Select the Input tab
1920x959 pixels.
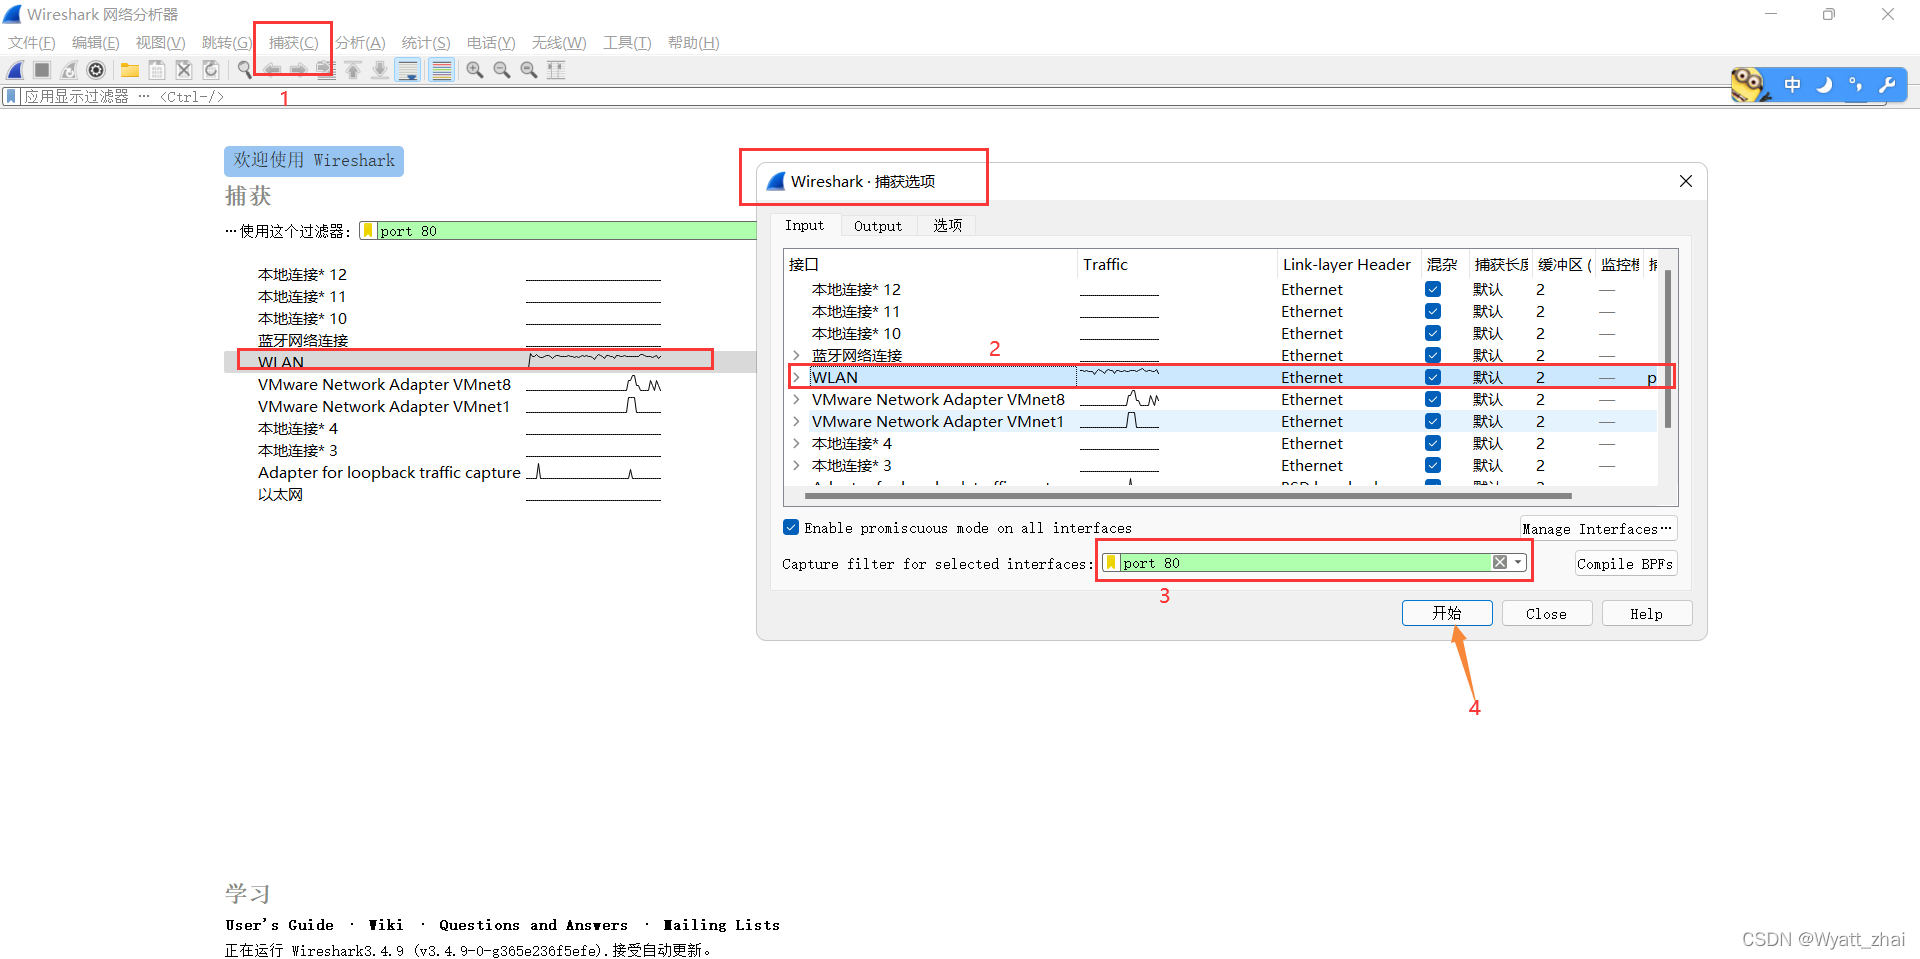point(805,226)
